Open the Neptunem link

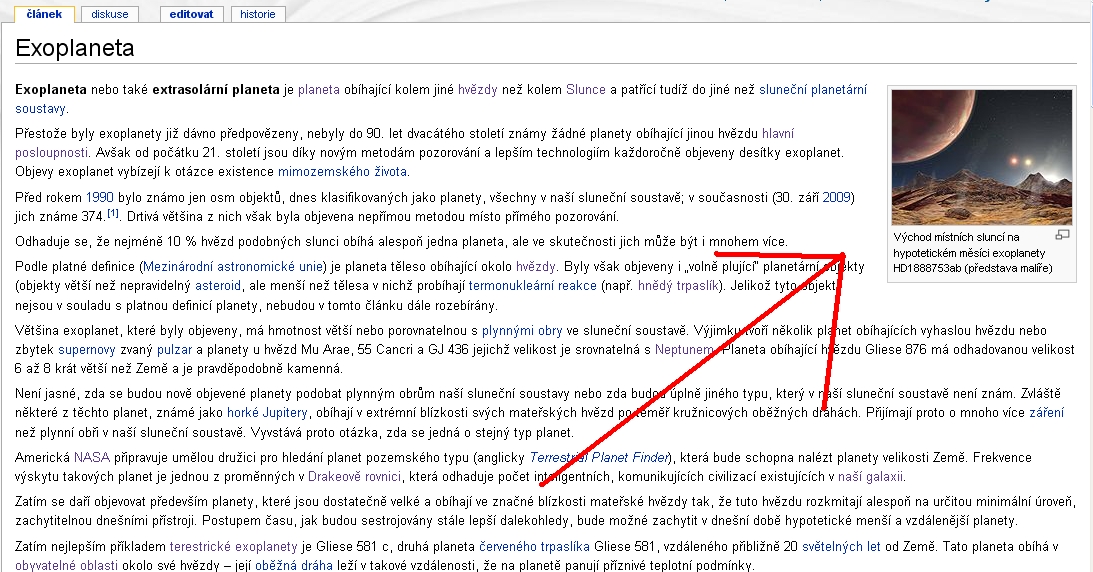click(x=684, y=350)
